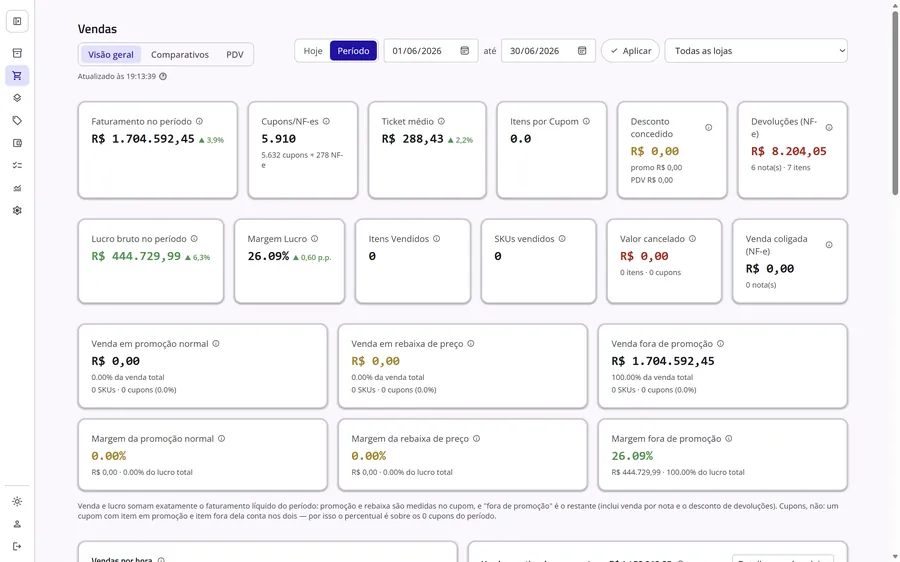900x562 pixels.
Task: Click the page vertical scrollbar
Action: [x=895, y=103]
